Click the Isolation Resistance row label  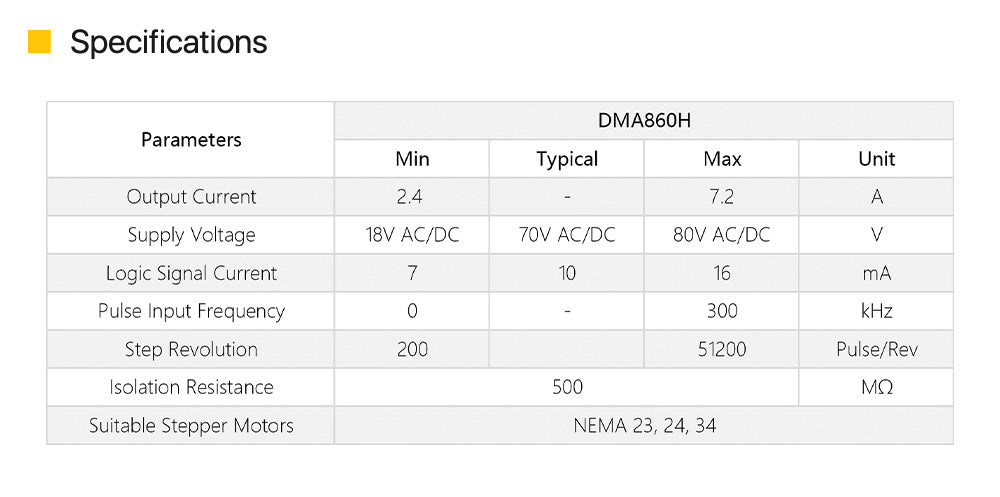pyautogui.click(x=191, y=387)
